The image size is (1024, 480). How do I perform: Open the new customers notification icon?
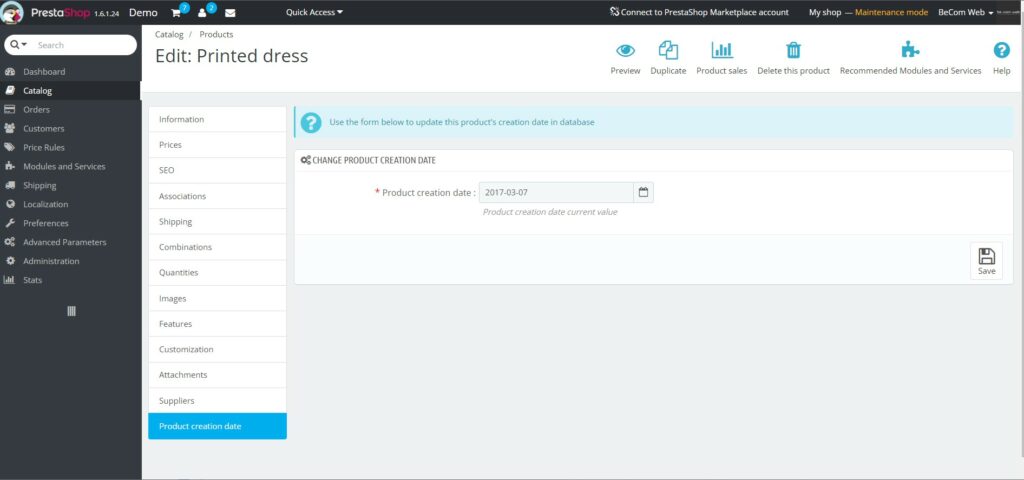click(x=202, y=12)
